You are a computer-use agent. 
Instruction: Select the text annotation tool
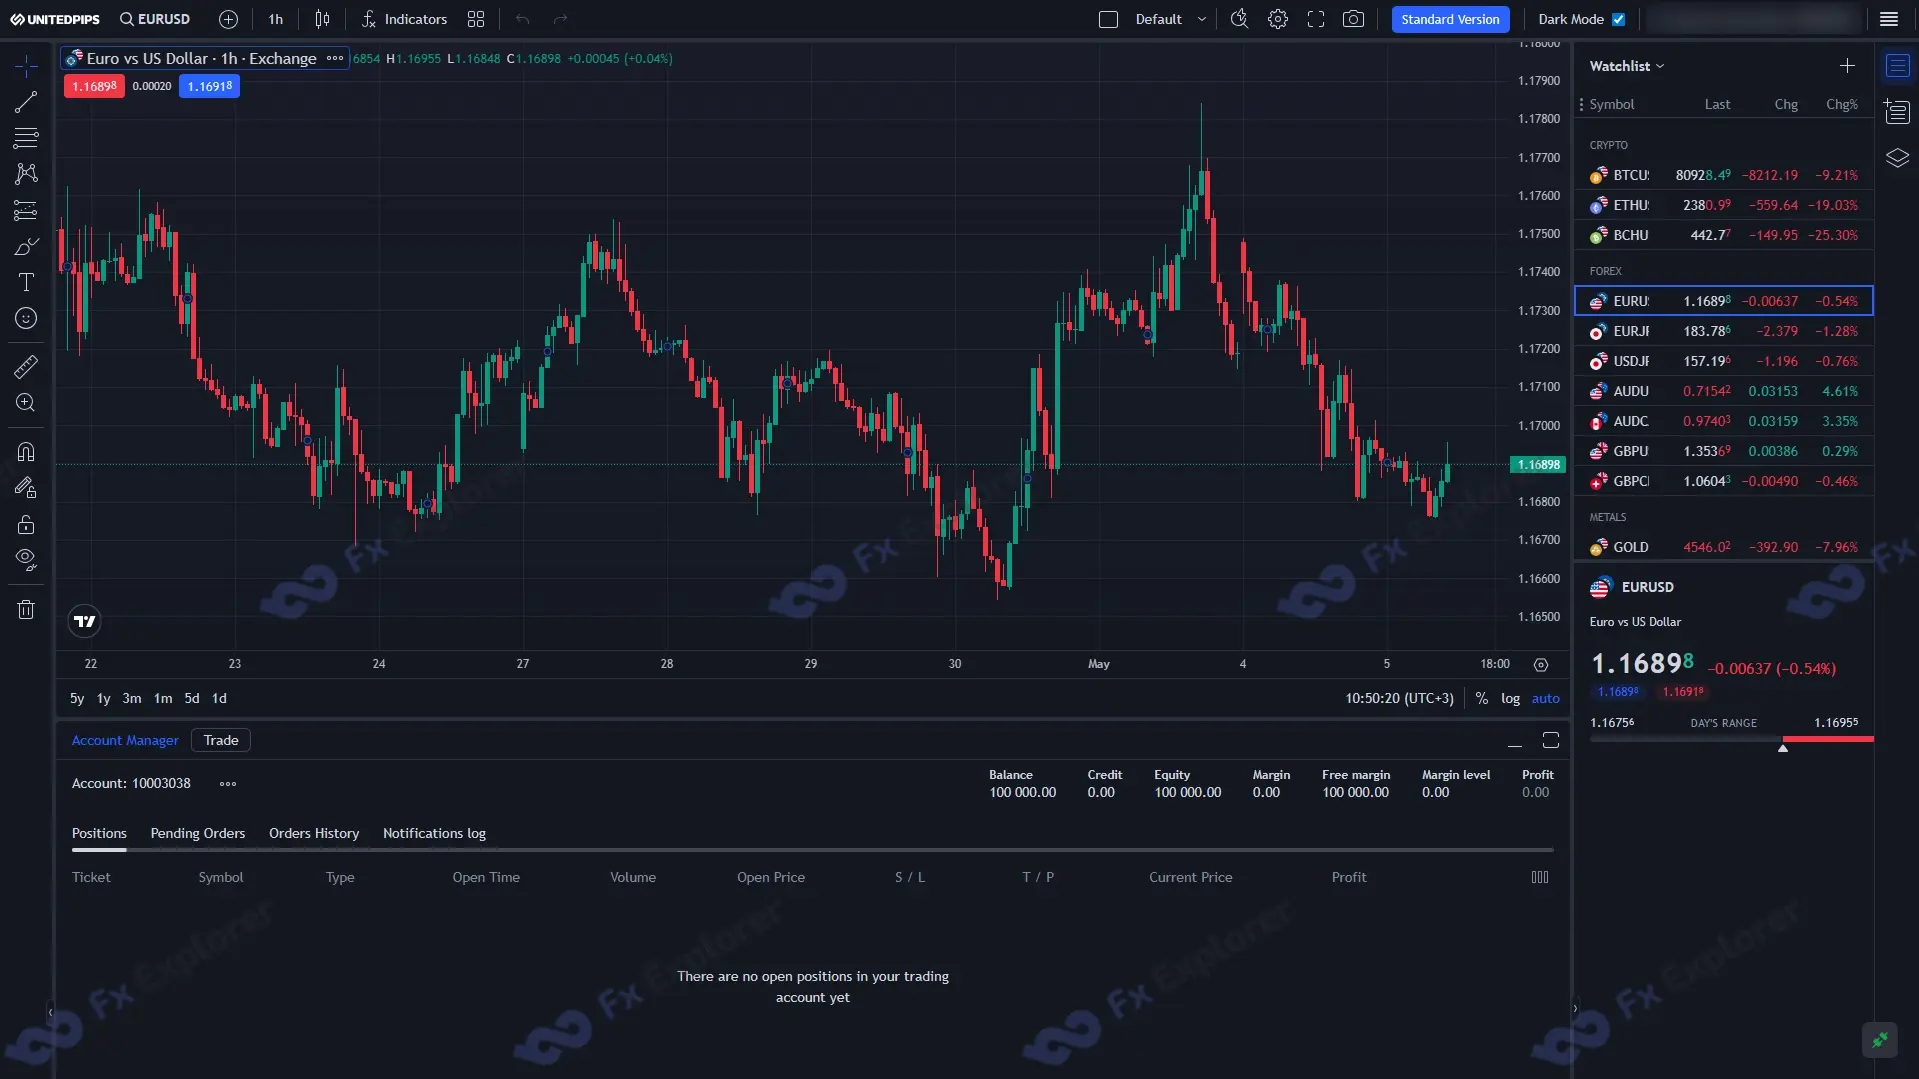26,282
